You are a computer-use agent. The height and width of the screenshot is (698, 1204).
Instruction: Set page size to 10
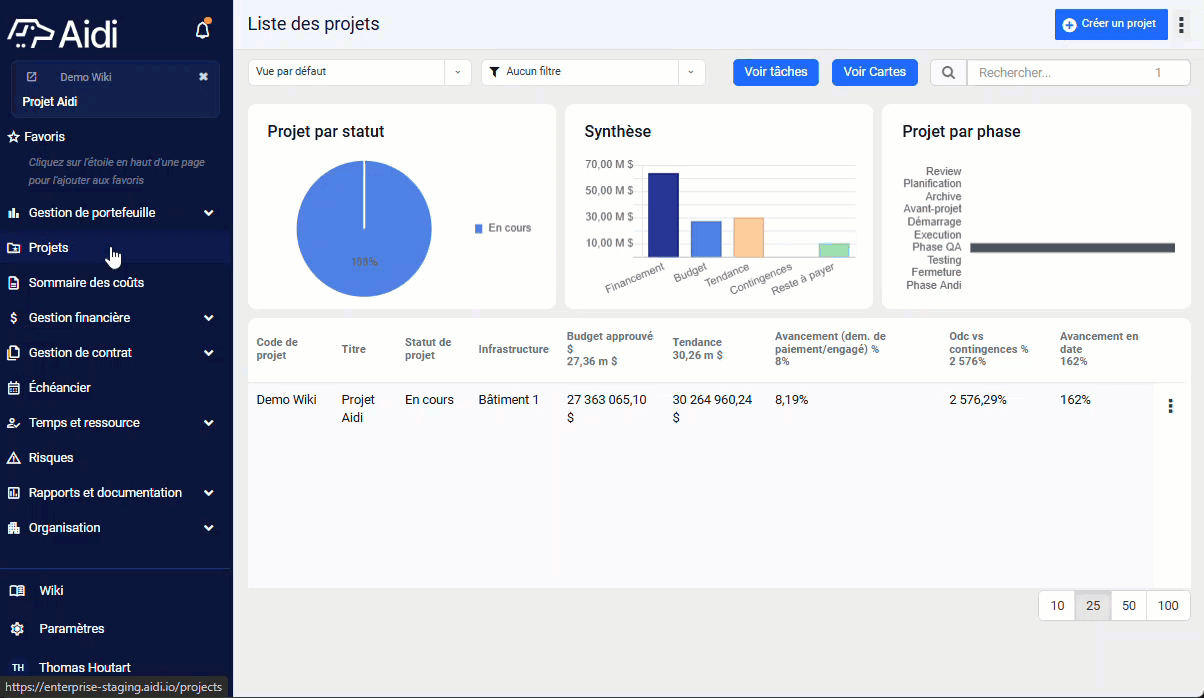pos(1057,606)
